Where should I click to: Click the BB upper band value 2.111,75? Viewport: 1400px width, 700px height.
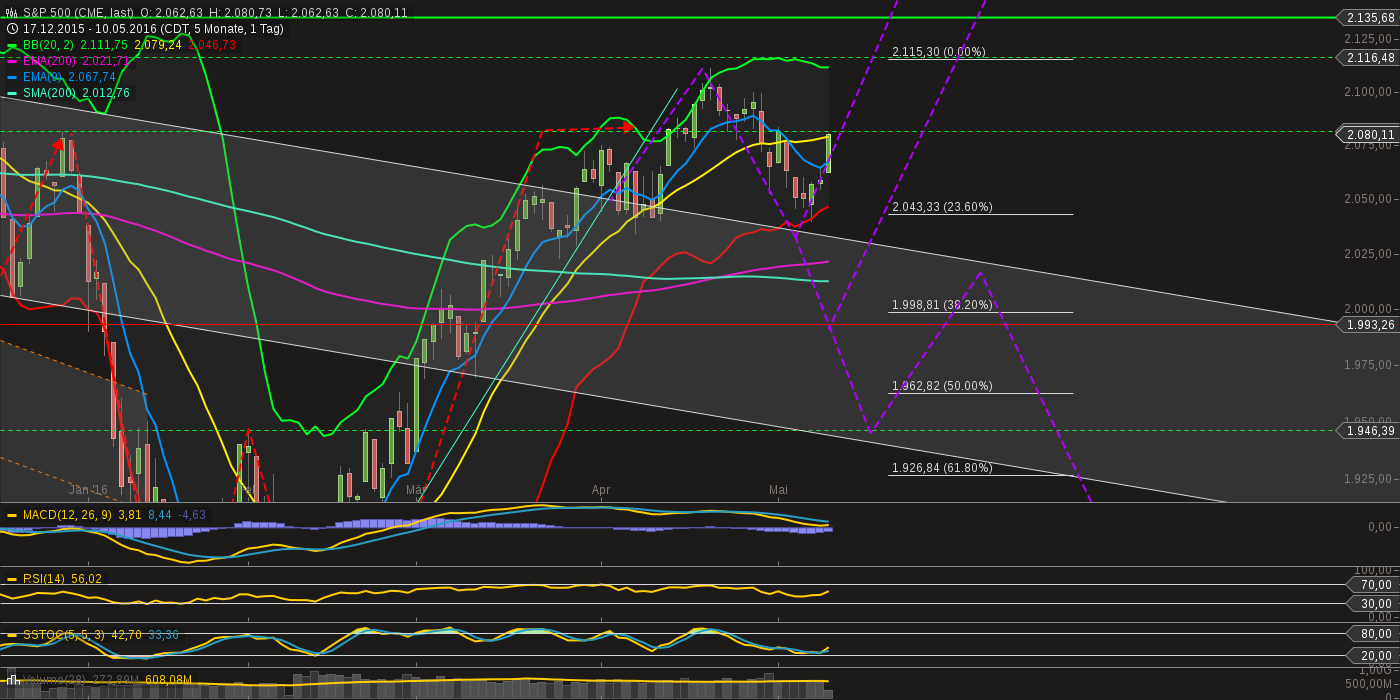pyautogui.click(x=104, y=45)
